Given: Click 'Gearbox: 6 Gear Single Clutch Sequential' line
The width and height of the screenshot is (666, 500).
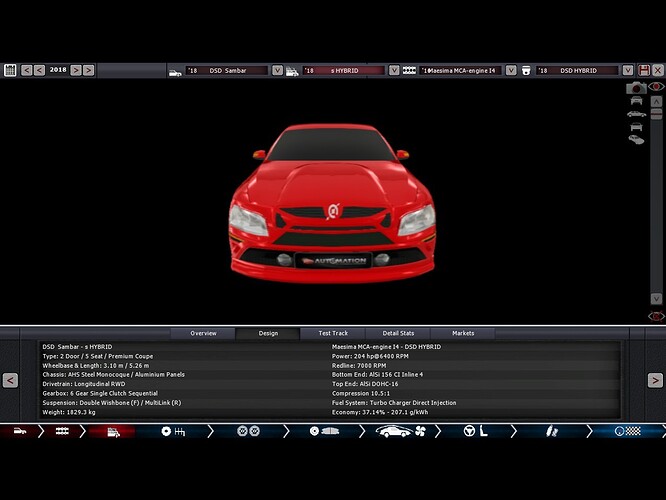Looking at the screenshot, I should [x=100, y=393].
